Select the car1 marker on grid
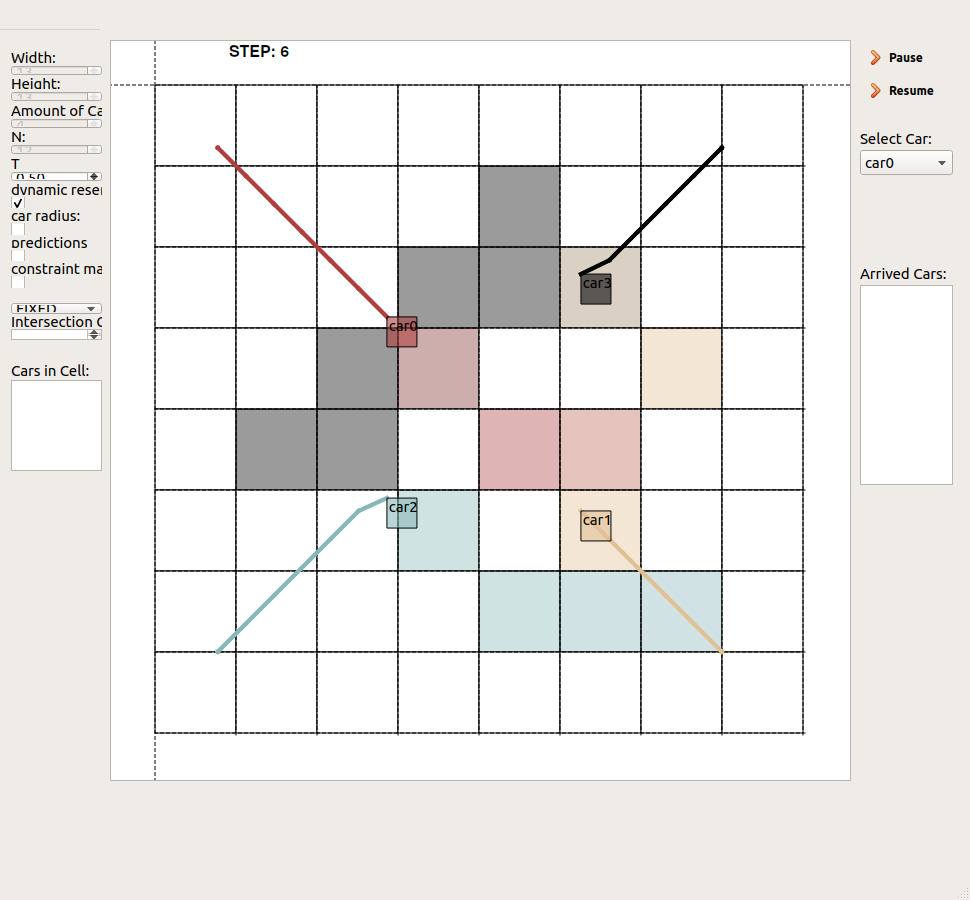The height and width of the screenshot is (900, 970). [x=596, y=526]
